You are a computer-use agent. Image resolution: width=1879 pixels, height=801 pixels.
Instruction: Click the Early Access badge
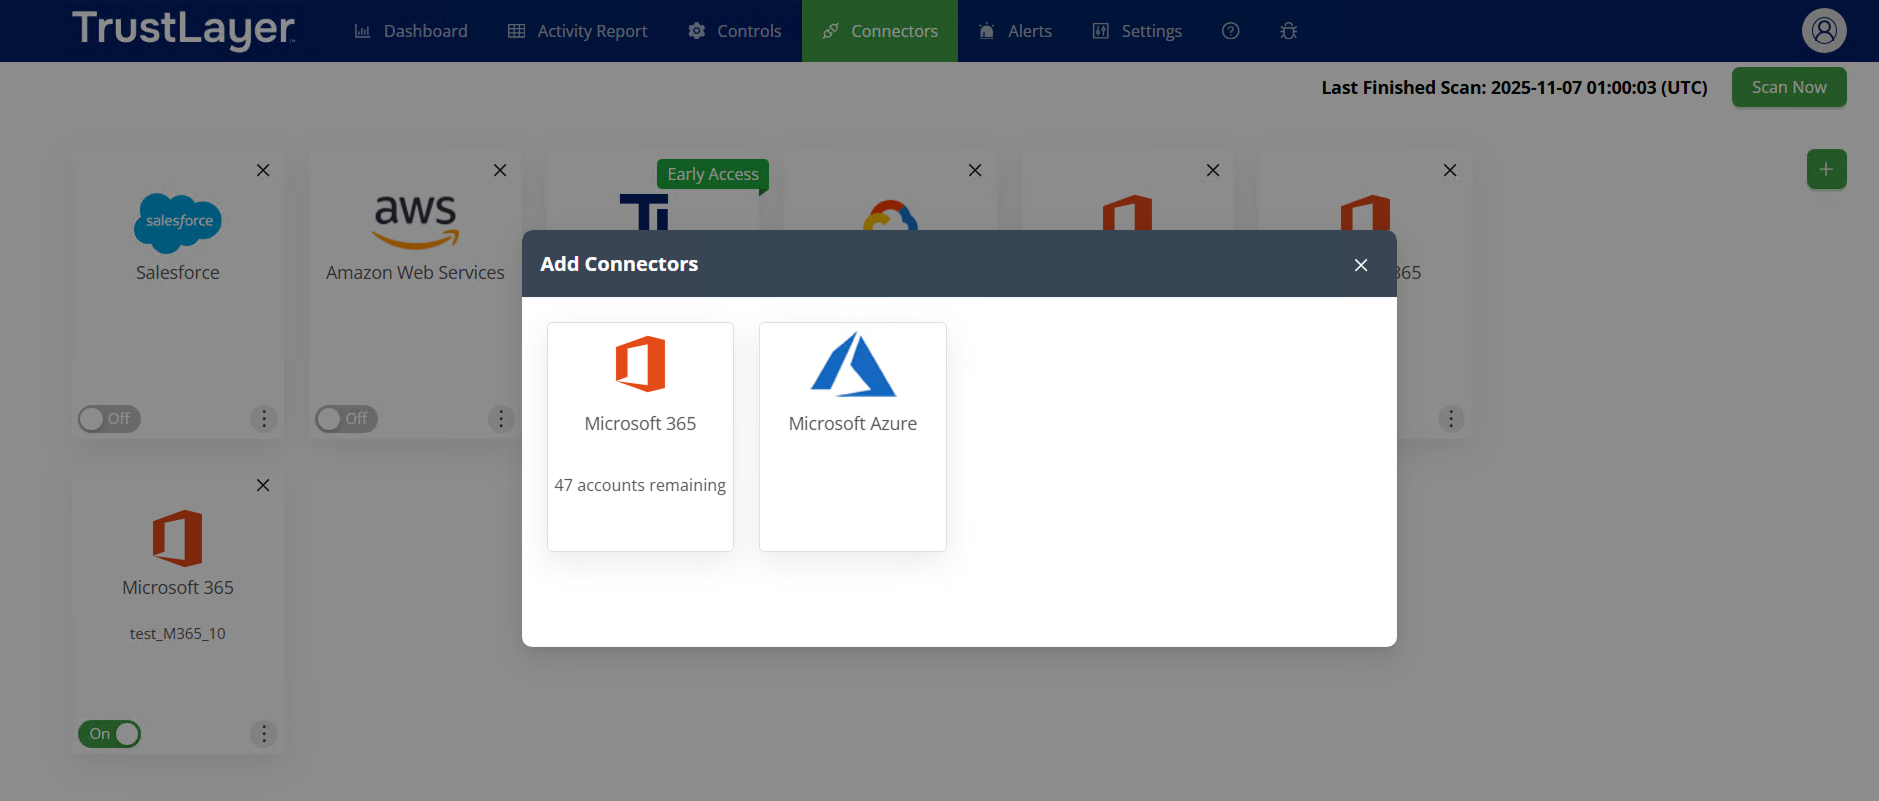pyautogui.click(x=713, y=174)
